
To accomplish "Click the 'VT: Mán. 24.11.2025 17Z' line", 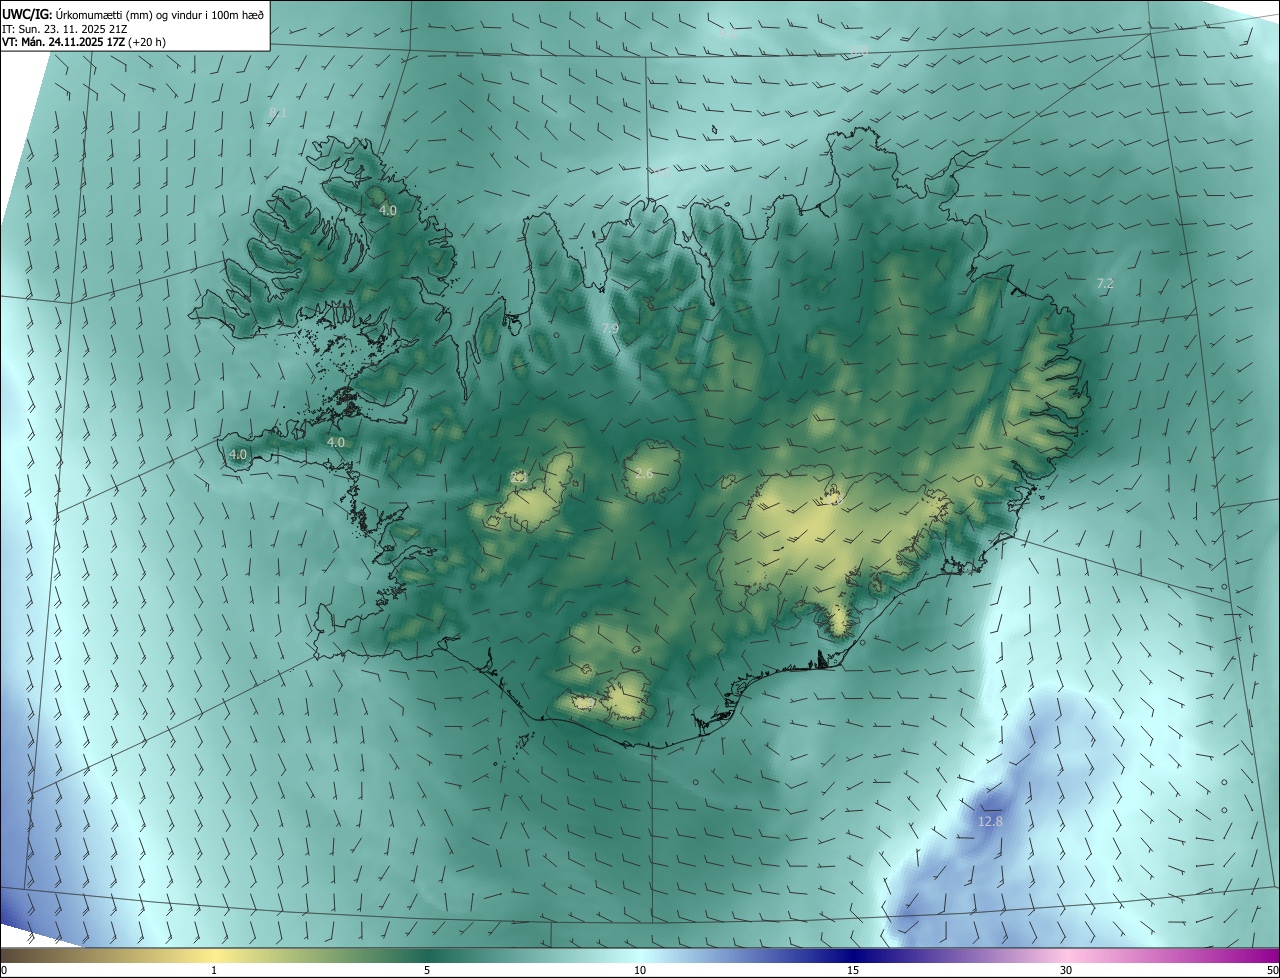I will (x=84, y=42).
